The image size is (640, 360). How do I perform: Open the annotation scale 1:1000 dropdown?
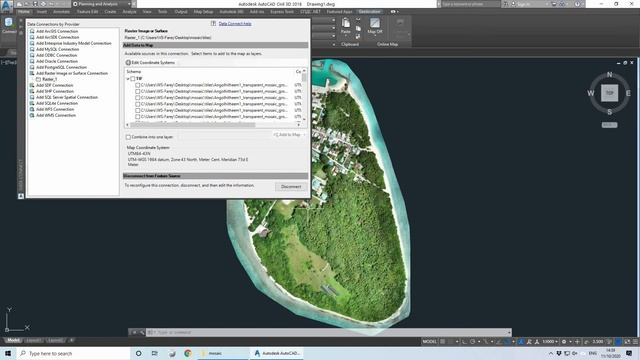550,342
